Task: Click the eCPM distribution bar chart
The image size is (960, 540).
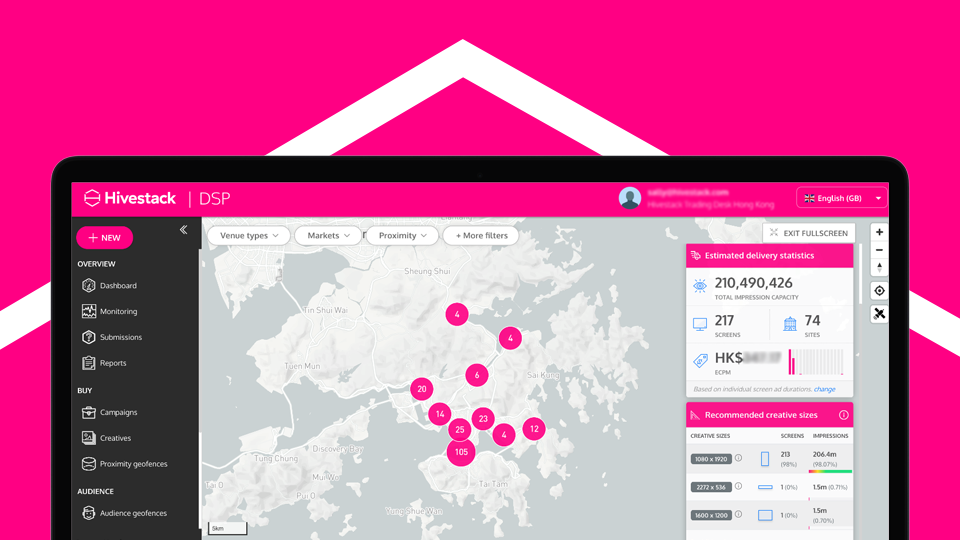Action: [x=816, y=361]
